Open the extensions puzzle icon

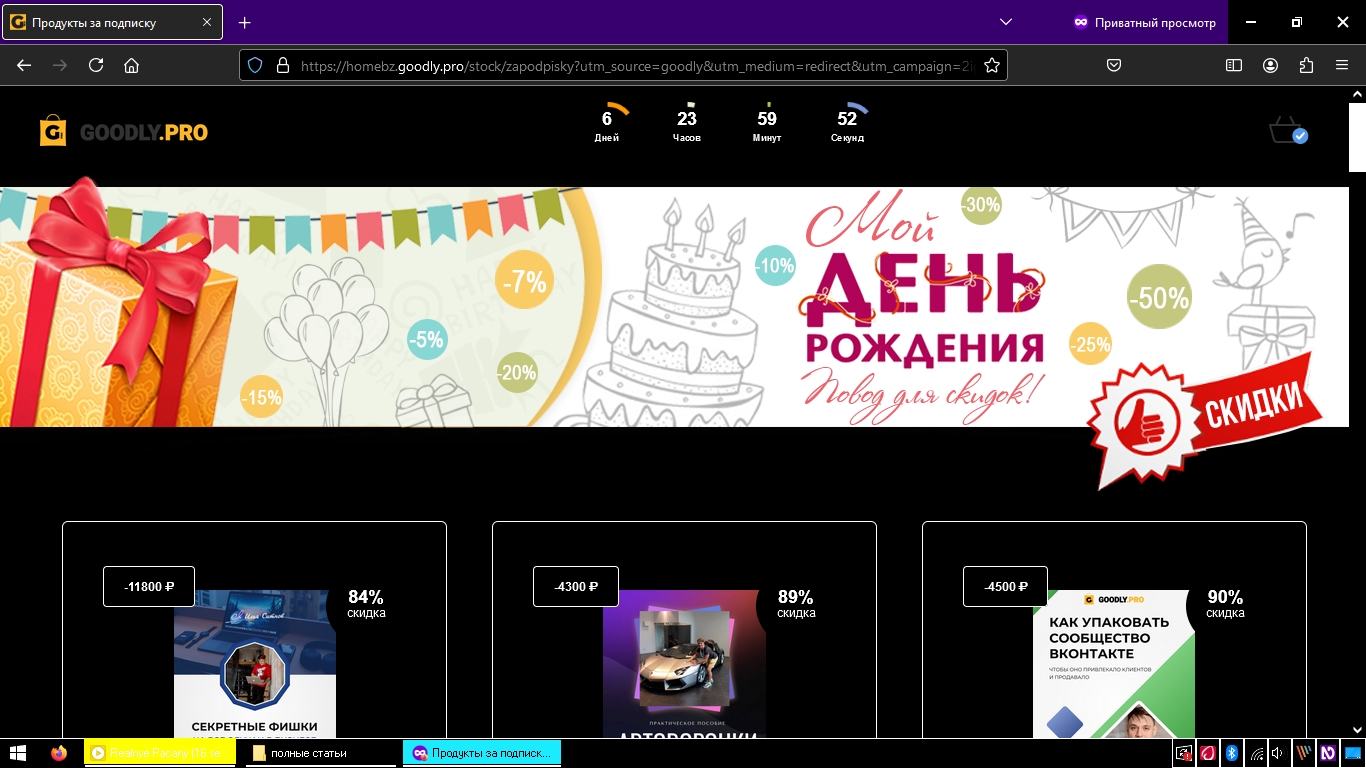1306,65
